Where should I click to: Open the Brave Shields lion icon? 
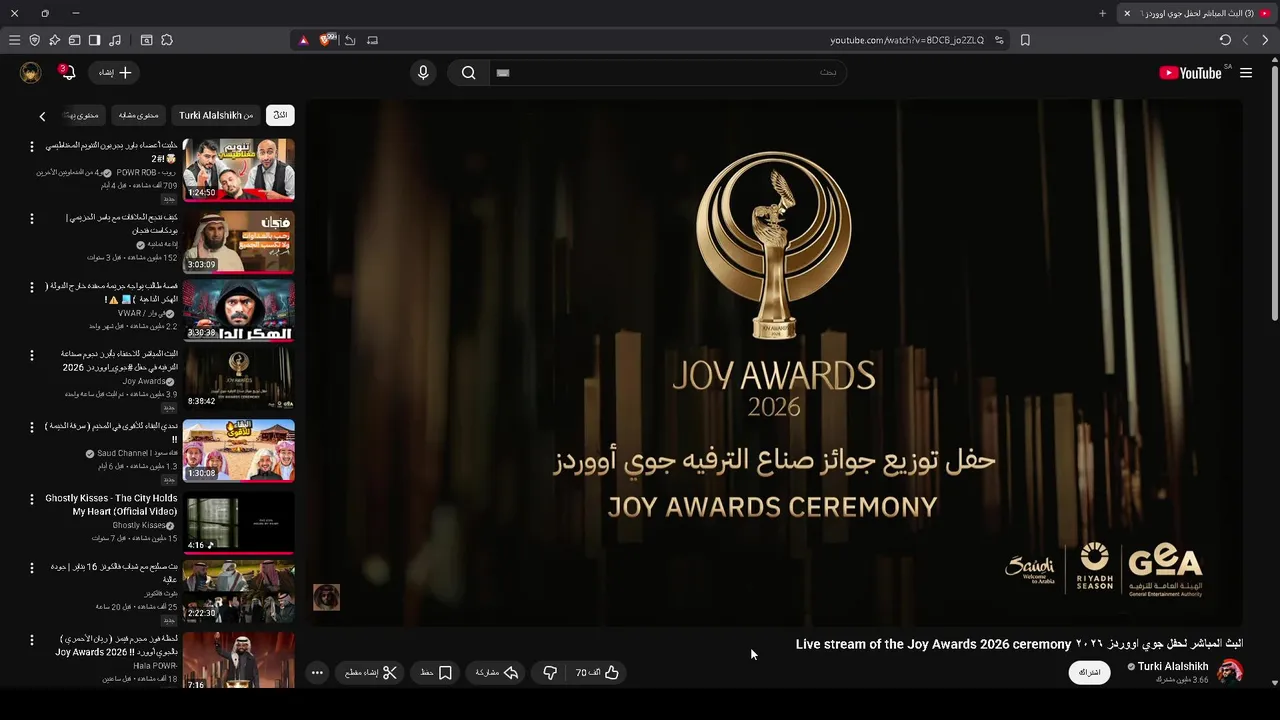[326, 40]
